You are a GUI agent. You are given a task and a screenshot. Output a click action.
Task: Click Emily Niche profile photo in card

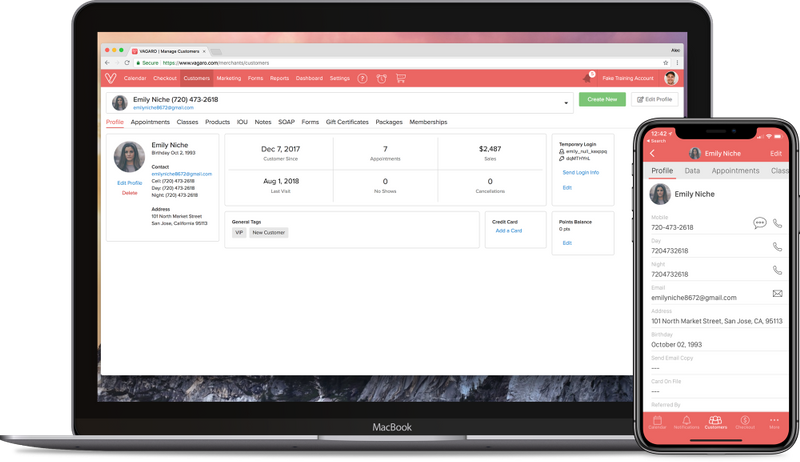[x=129, y=157]
